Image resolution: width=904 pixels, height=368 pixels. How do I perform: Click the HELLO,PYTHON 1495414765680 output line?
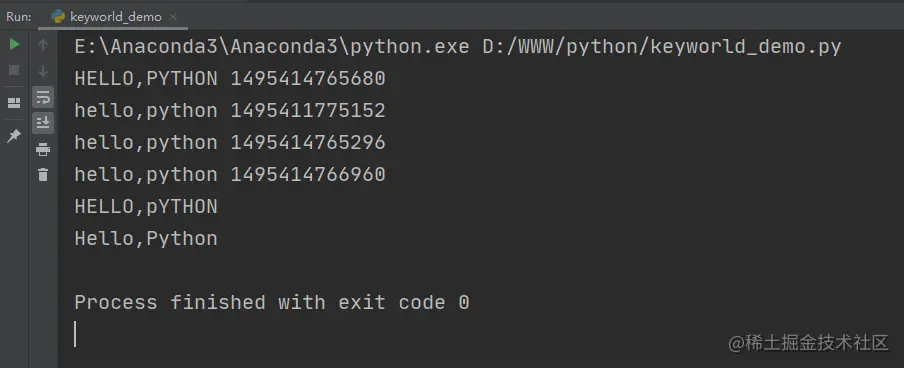click(x=230, y=78)
